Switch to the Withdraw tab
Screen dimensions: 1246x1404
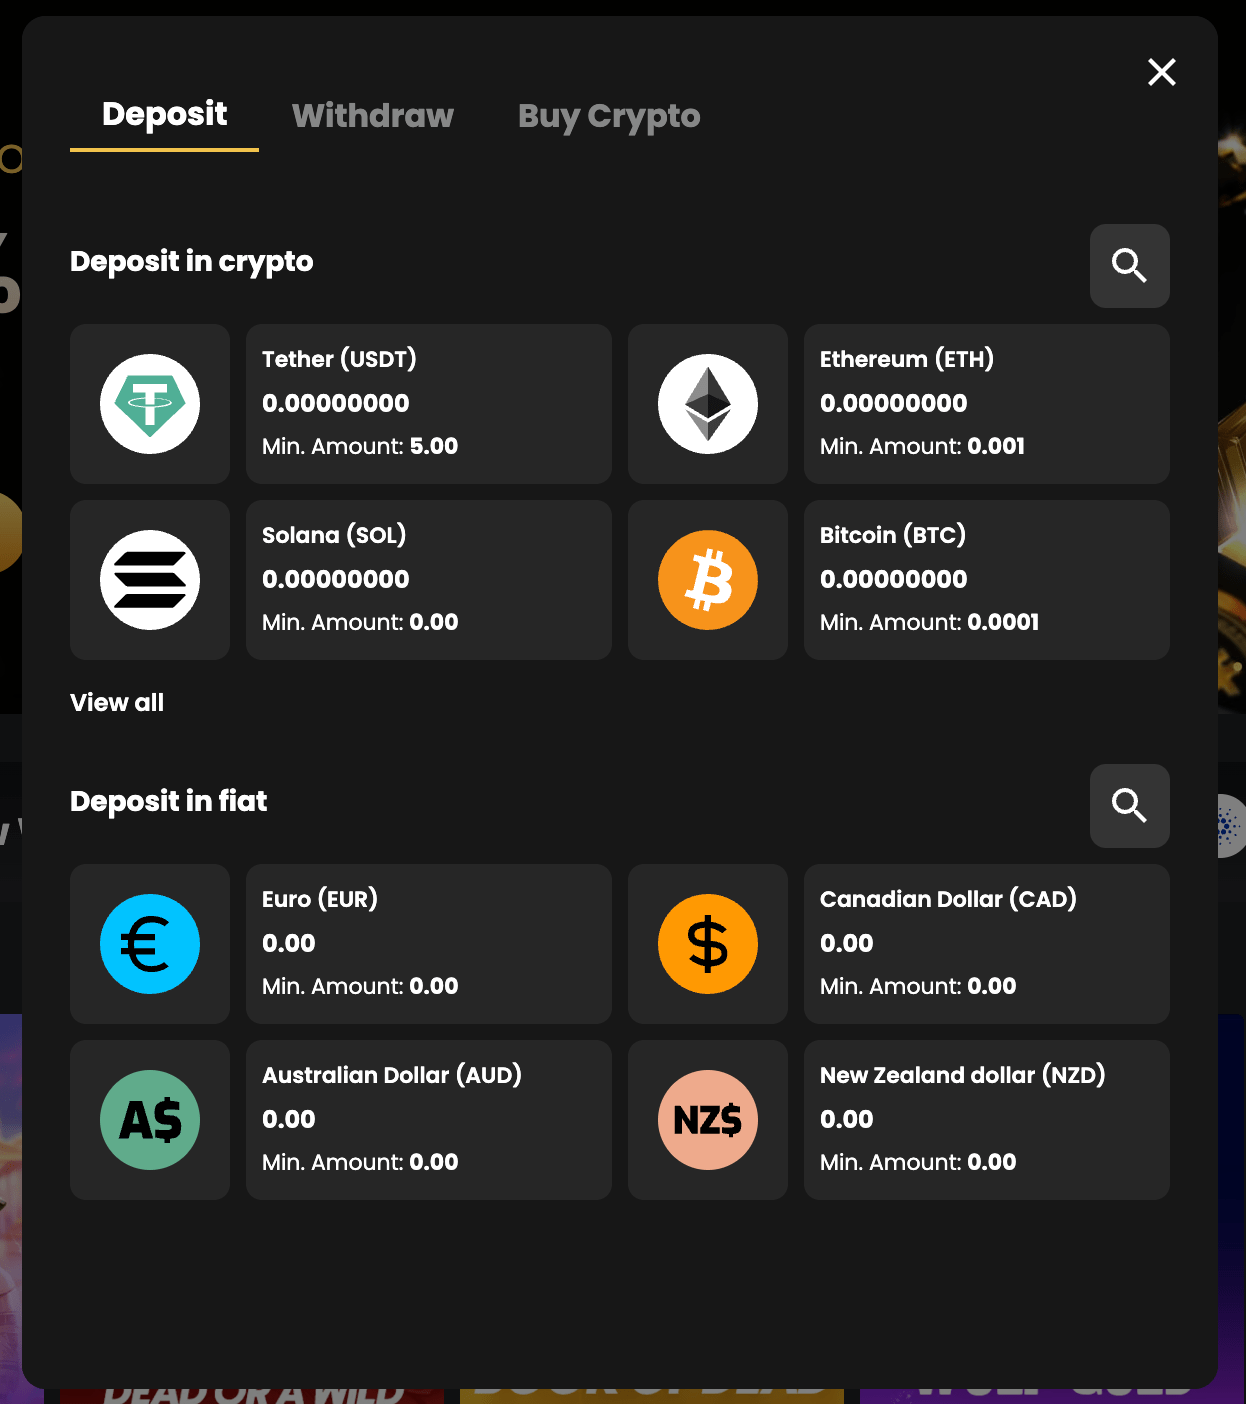(x=372, y=116)
